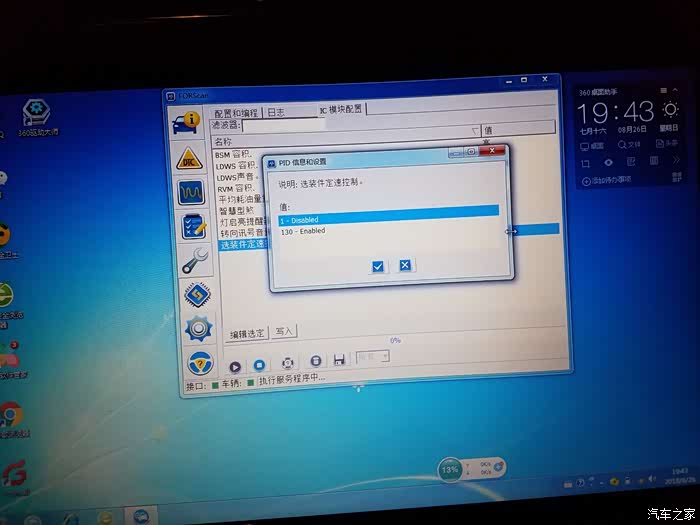Click the FORScan taskbar button

pyautogui.click(x=141, y=515)
